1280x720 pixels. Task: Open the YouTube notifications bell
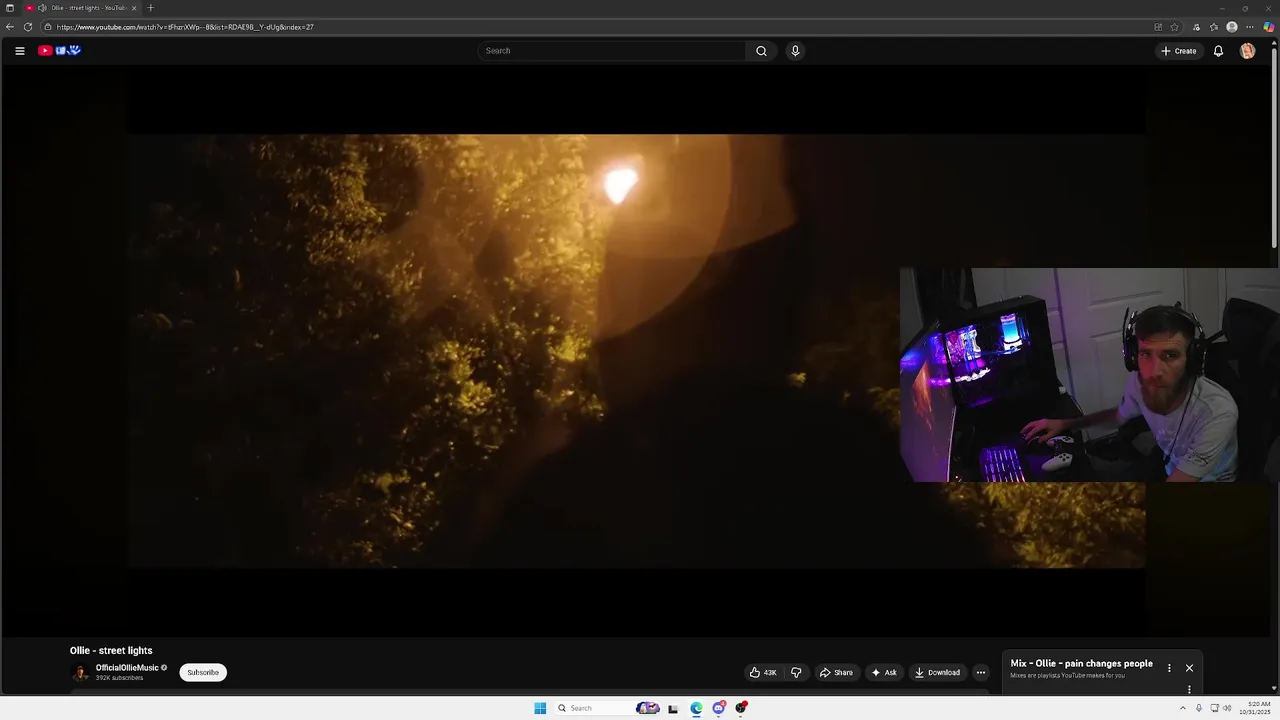point(1218,51)
